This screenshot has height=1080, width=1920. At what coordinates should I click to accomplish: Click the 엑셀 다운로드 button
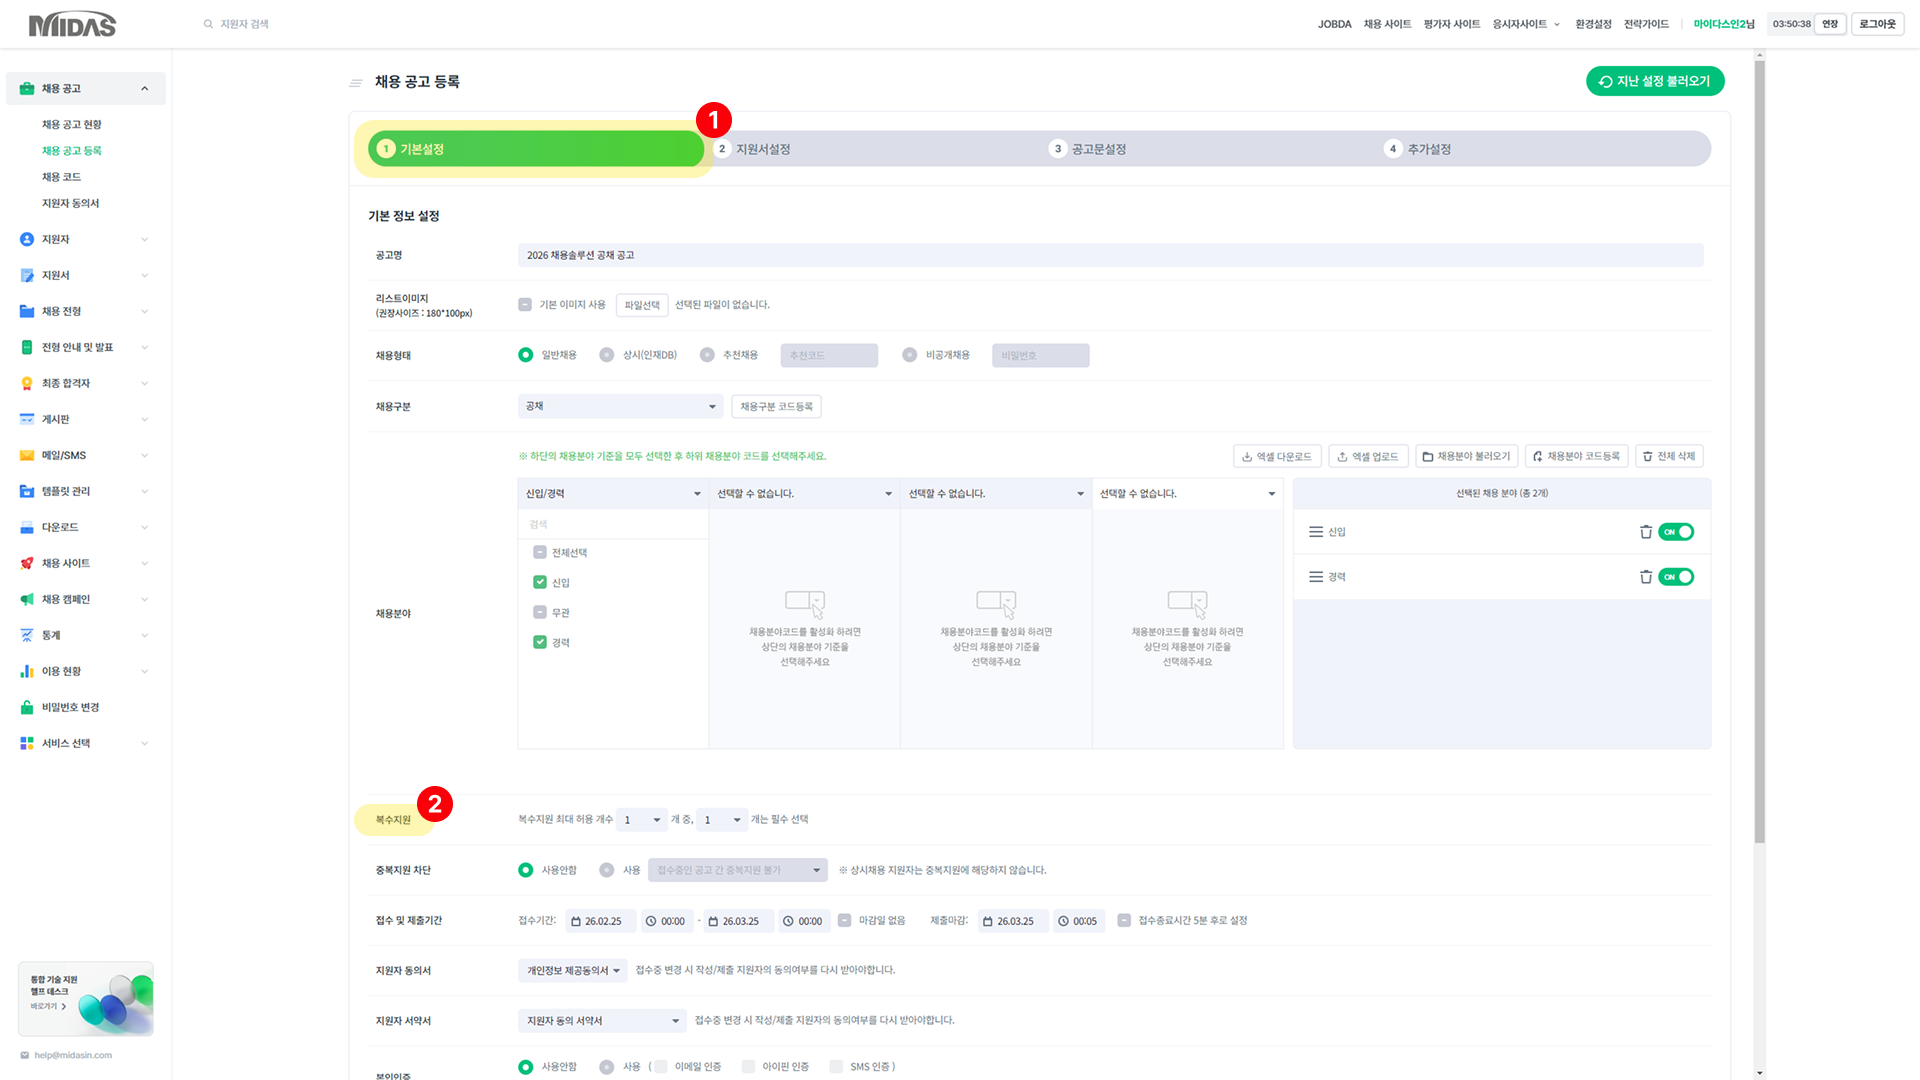1277,456
